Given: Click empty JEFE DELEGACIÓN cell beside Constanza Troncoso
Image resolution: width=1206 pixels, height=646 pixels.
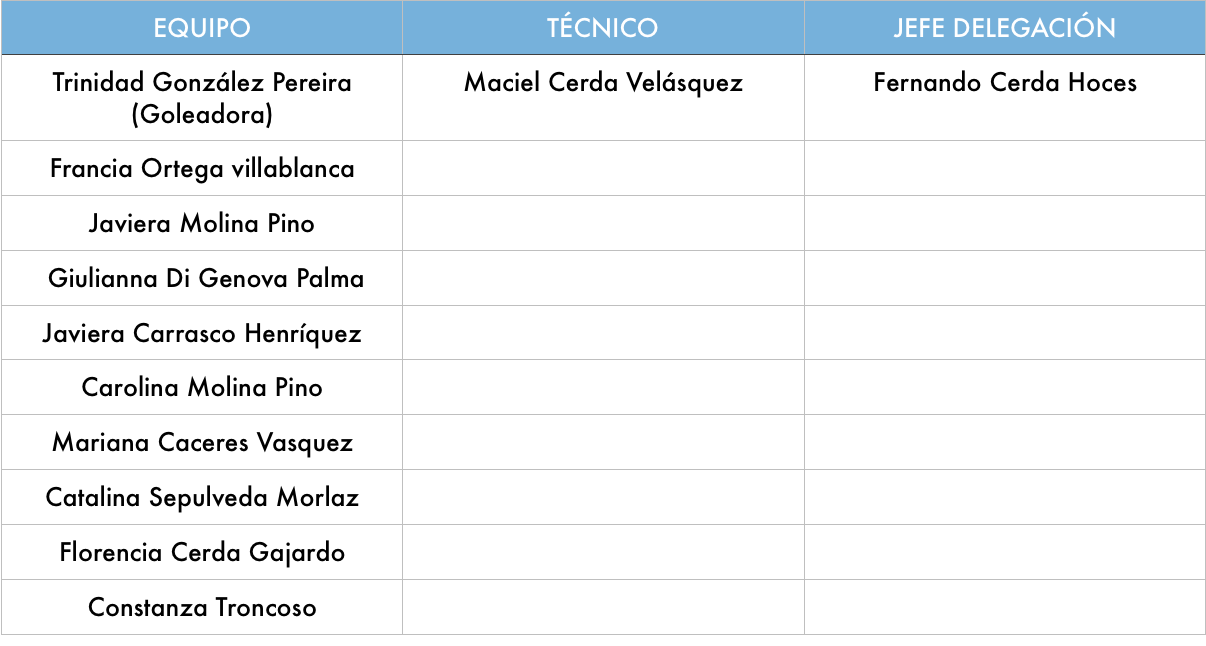Looking at the screenshot, I should pos(1005,607).
